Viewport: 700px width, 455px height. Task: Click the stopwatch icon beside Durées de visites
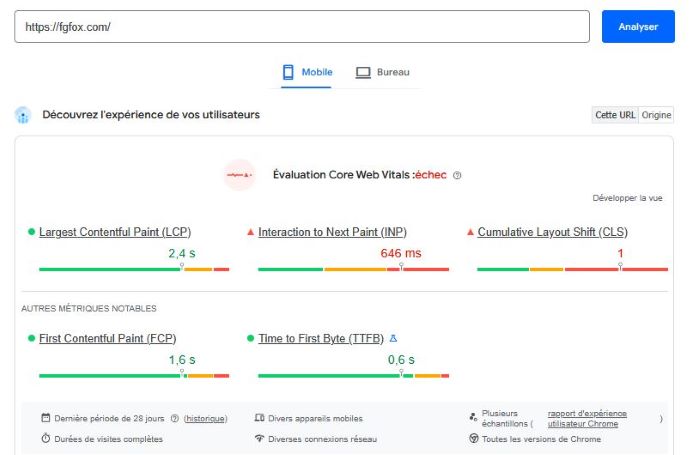tap(46, 438)
